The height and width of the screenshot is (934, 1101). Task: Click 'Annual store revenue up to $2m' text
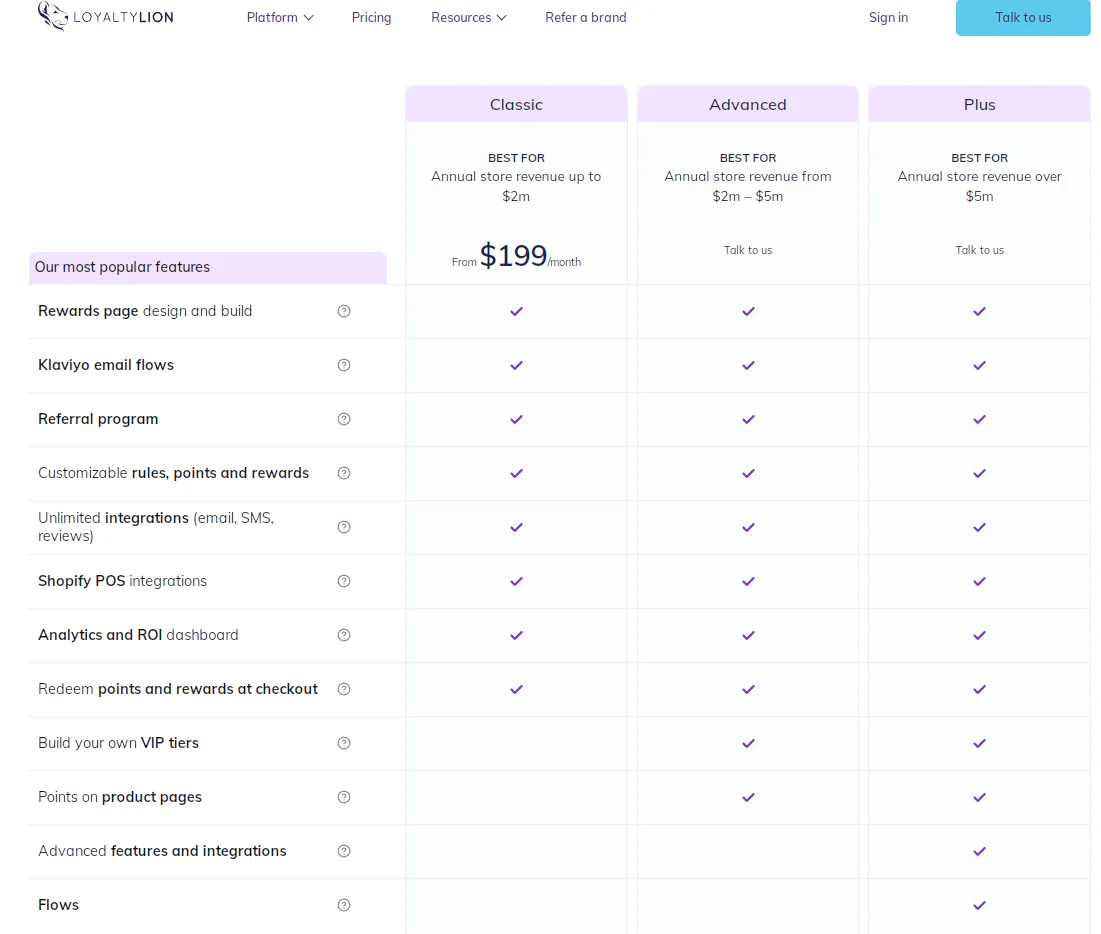tap(516, 186)
